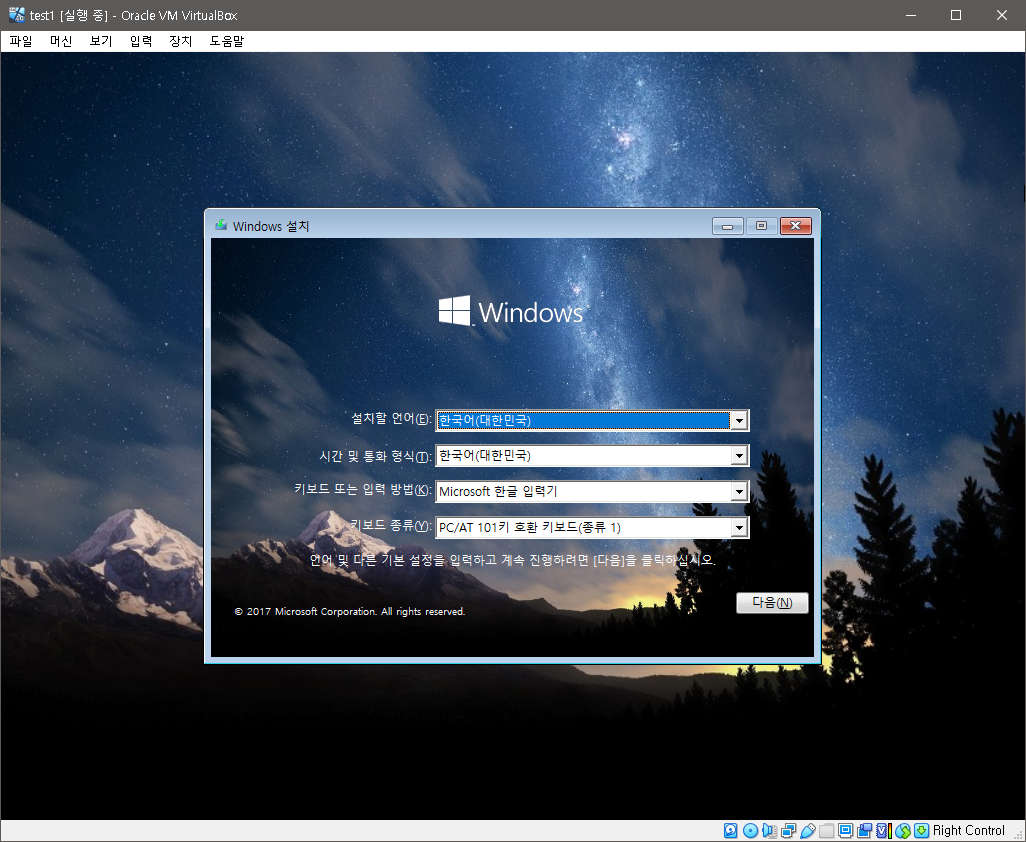Minimize the Windows 설치 dialog
This screenshot has width=1026, height=842.
(x=728, y=226)
